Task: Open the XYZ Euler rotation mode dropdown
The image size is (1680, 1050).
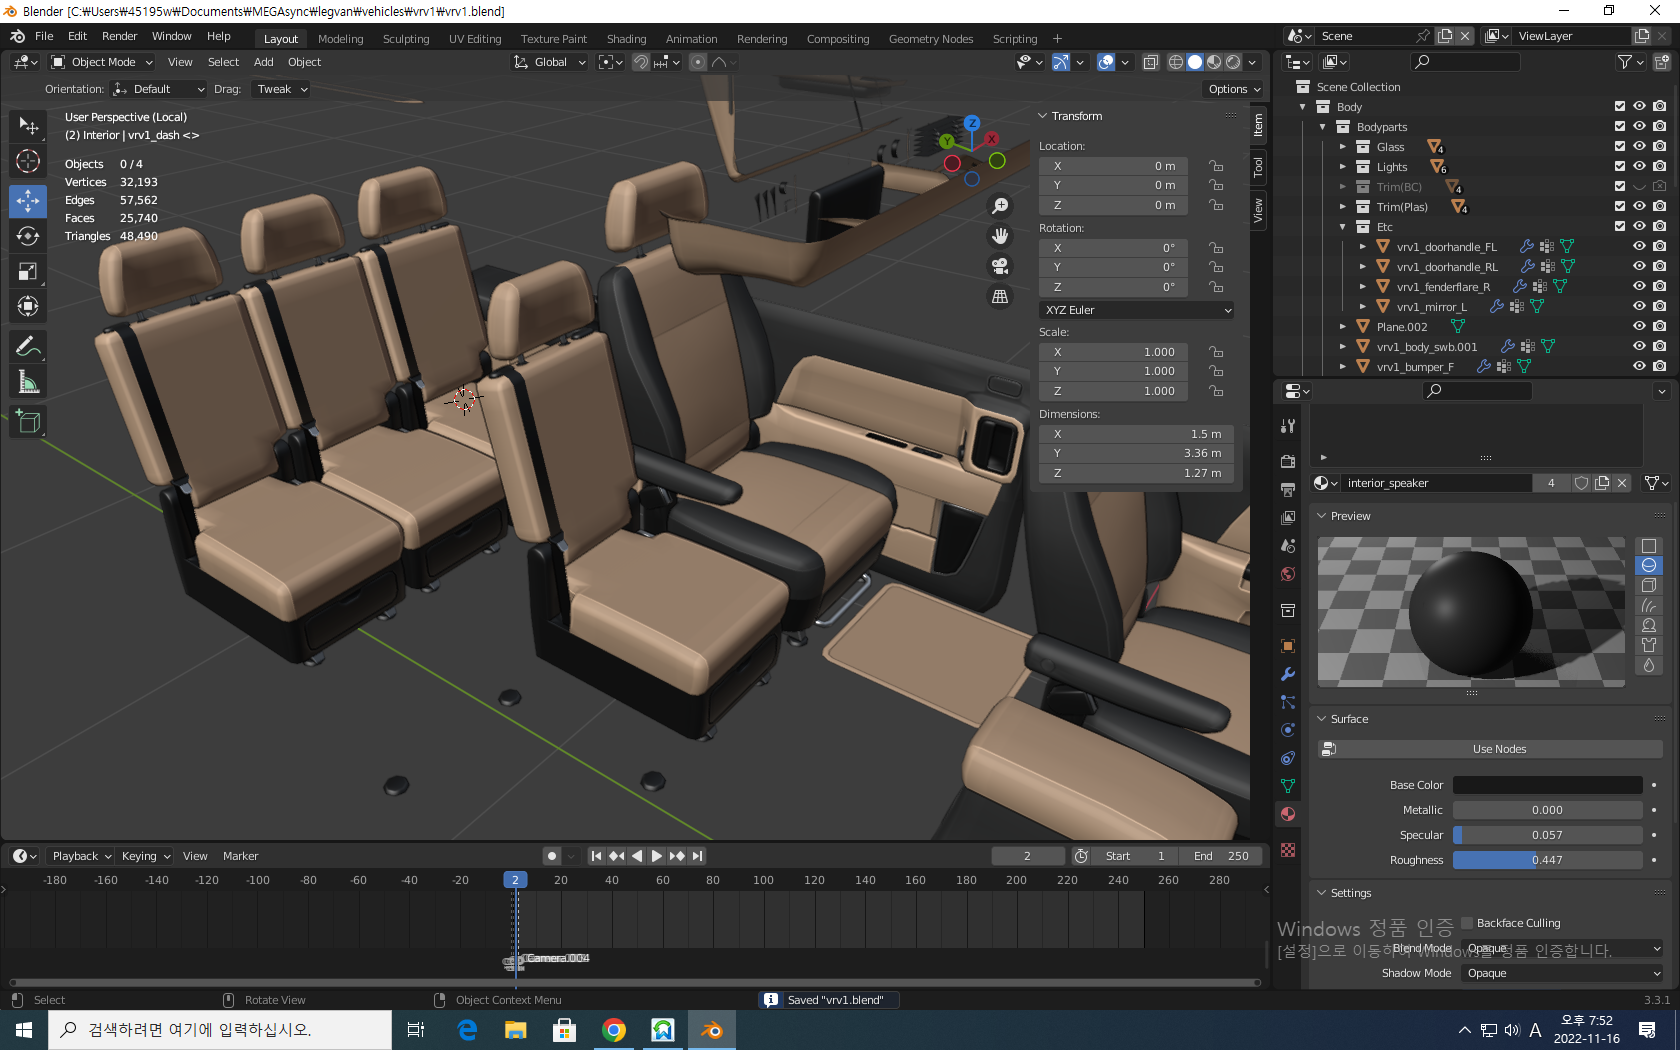Action: tap(1136, 310)
